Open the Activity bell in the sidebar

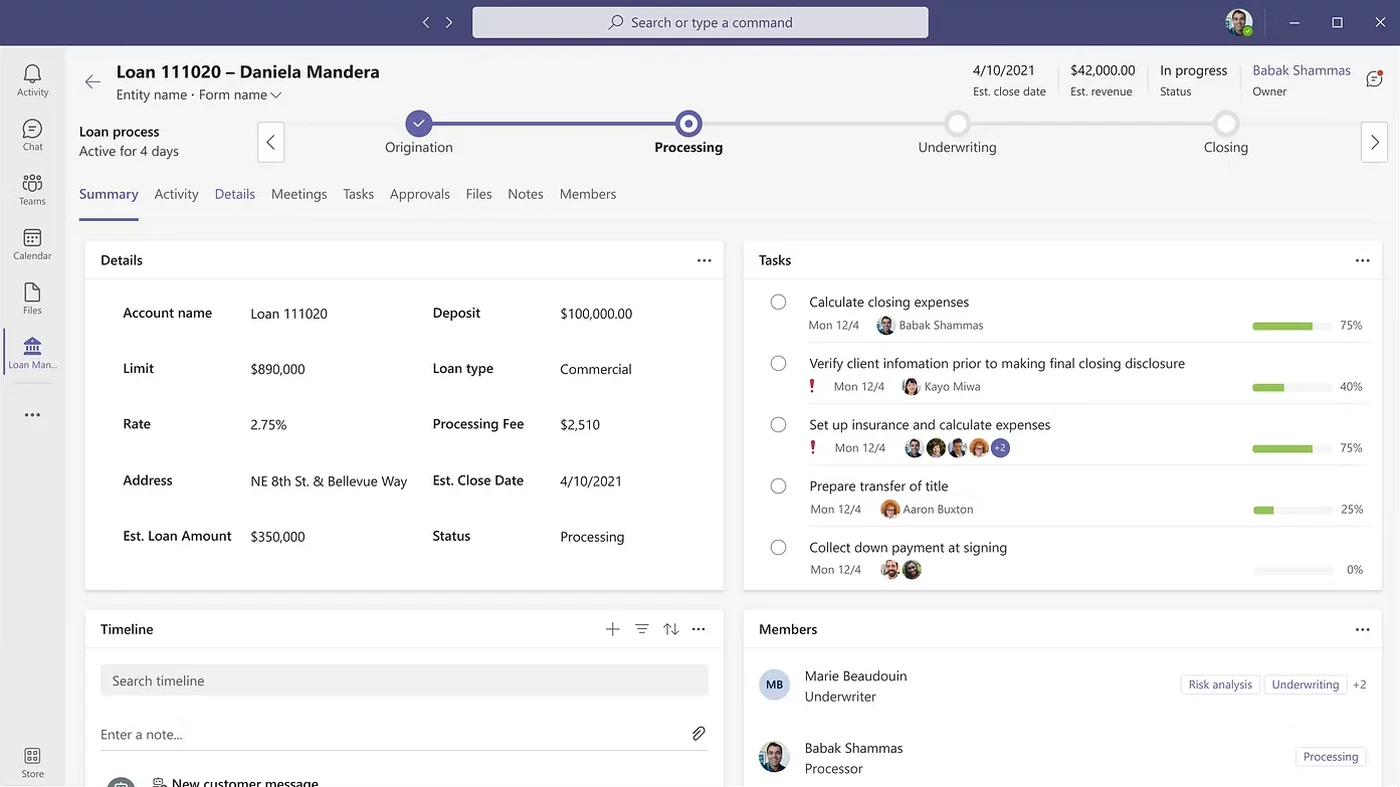[x=32, y=80]
